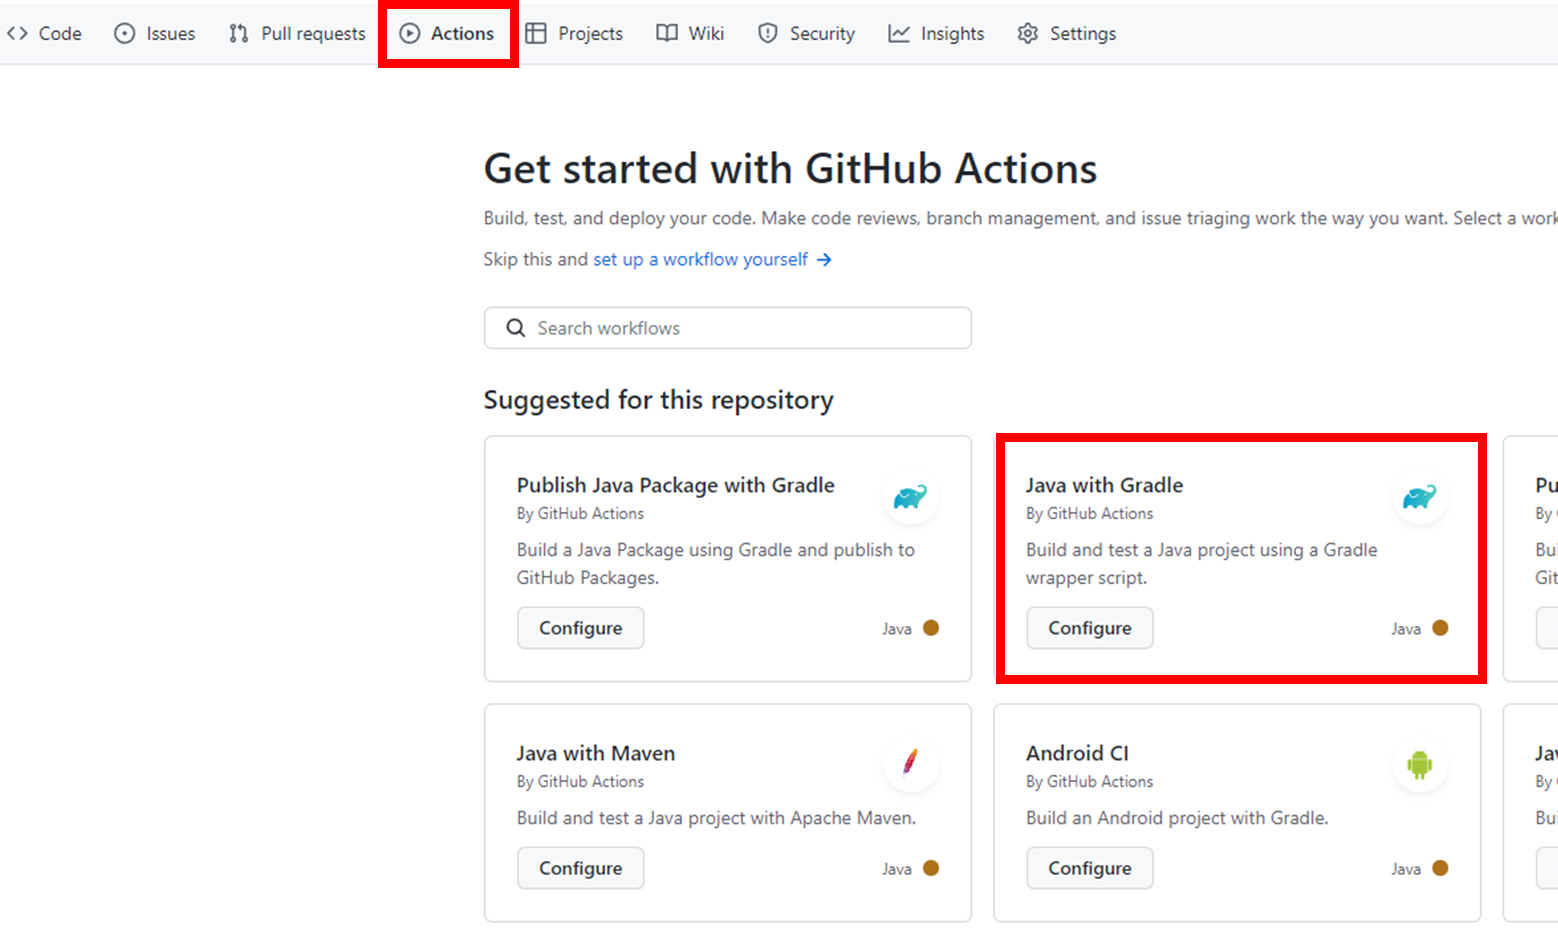The height and width of the screenshot is (929, 1558).
Task: Click the Java language dot on Publish Java Package card
Action: tap(931, 628)
